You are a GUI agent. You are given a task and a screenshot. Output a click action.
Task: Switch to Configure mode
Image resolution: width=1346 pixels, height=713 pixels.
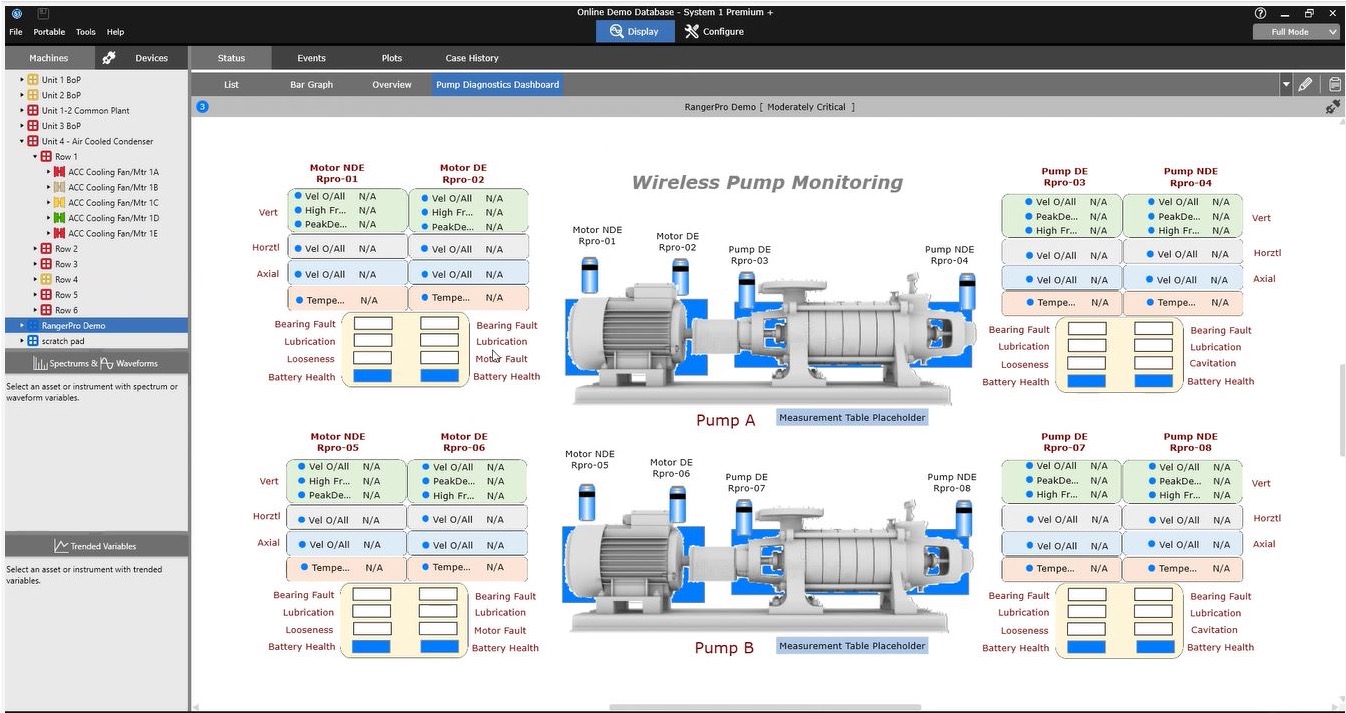[x=714, y=32]
